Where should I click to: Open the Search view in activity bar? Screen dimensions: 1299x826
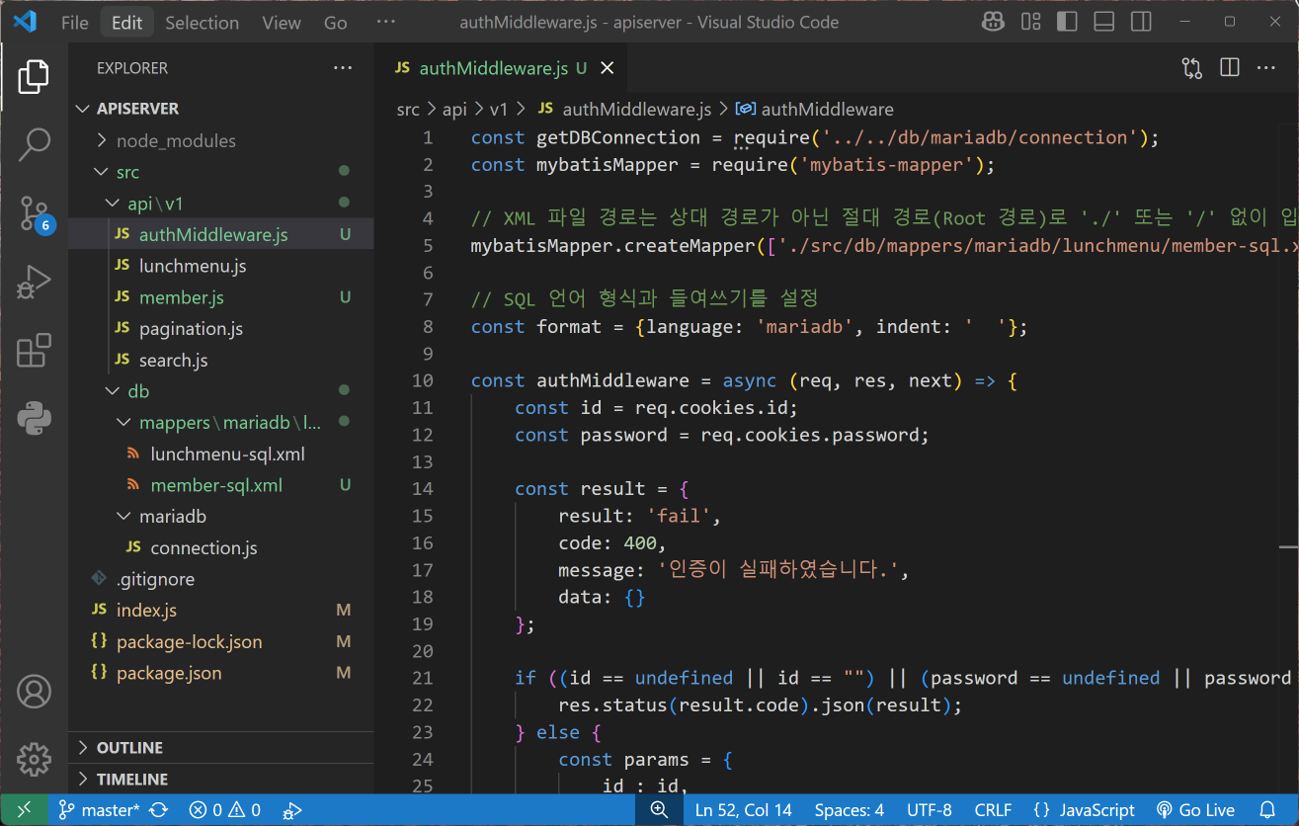pos(34,145)
